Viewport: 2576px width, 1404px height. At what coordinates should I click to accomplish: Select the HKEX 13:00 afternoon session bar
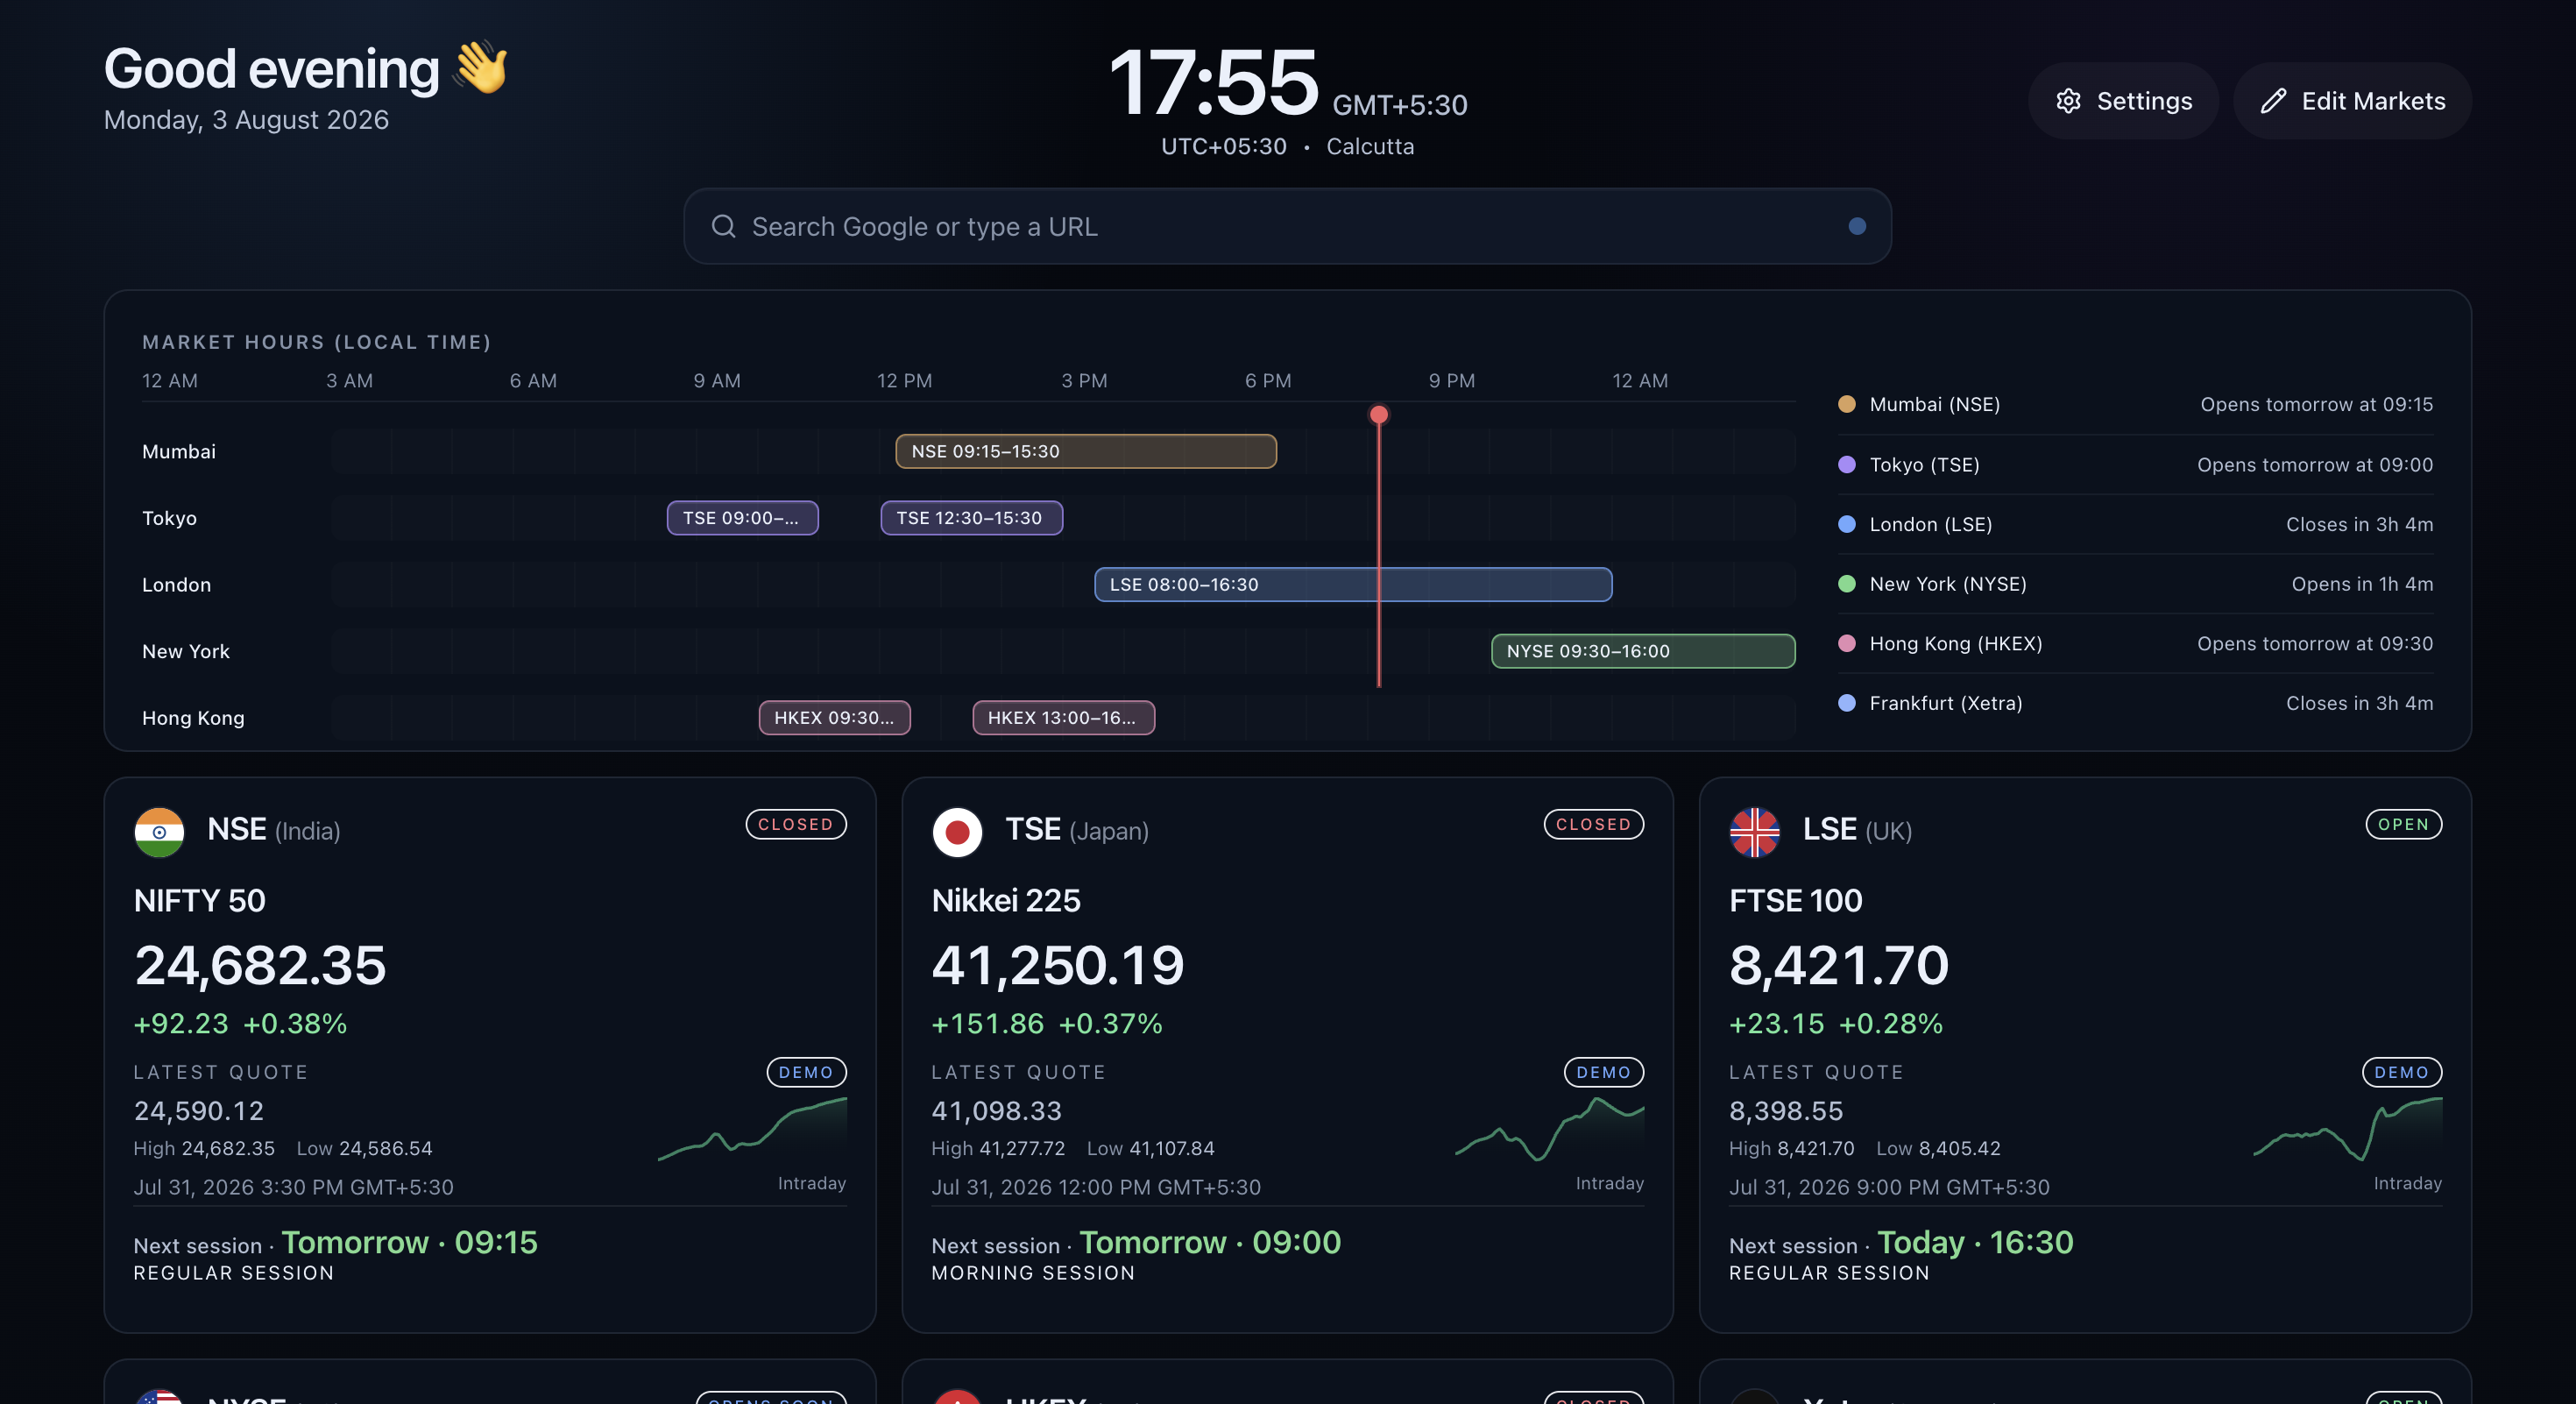(x=1063, y=718)
